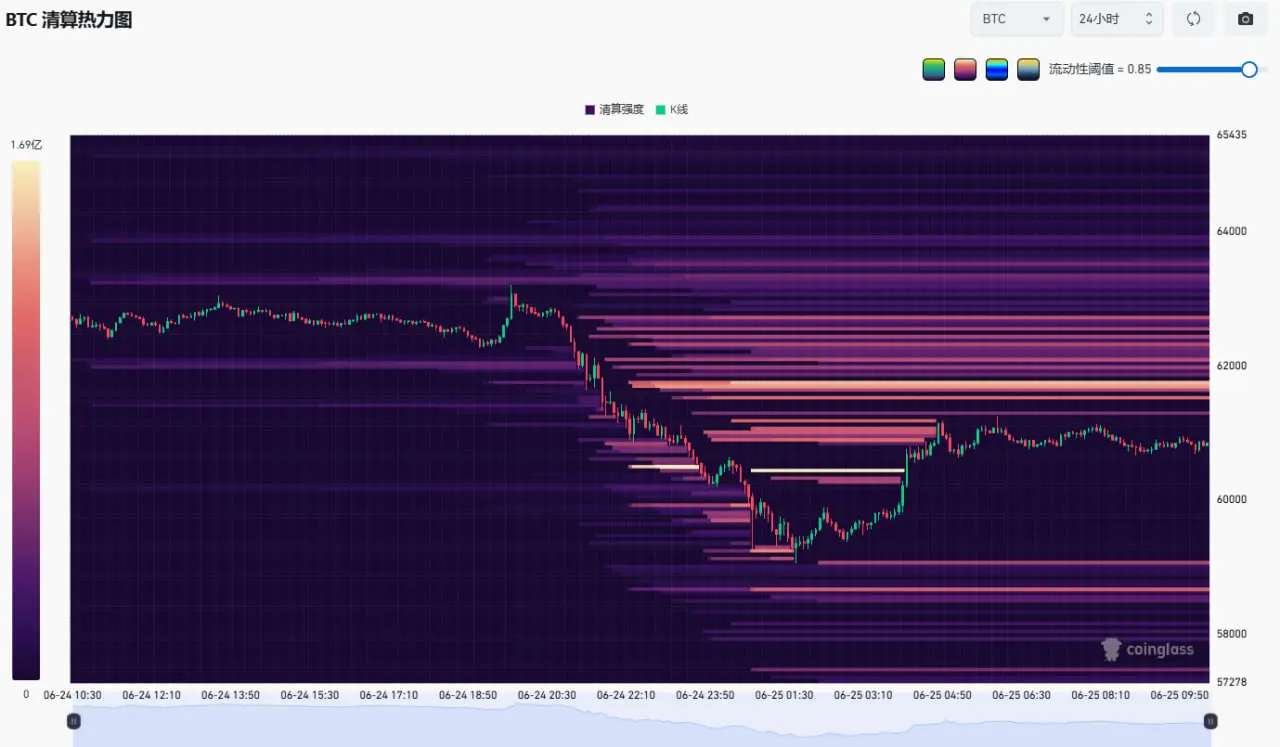Click the liquidity threshold slider handle
The width and height of the screenshot is (1280, 747).
coord(1249,69)
